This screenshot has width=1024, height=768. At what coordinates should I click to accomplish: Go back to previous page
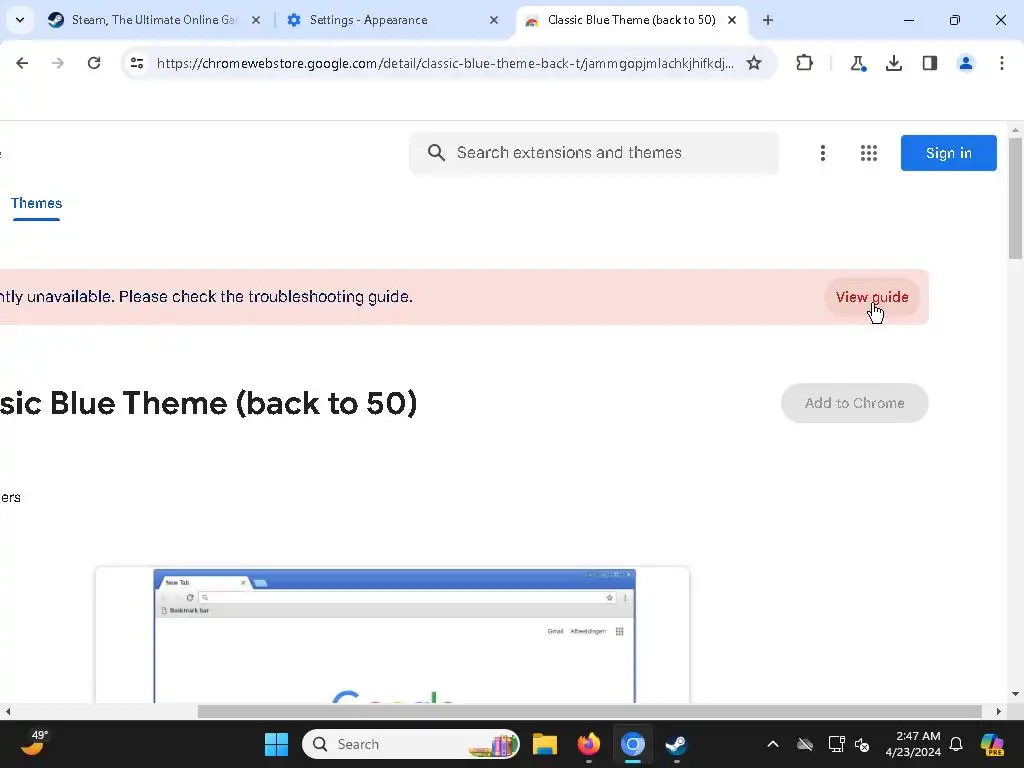pos(22,63)
